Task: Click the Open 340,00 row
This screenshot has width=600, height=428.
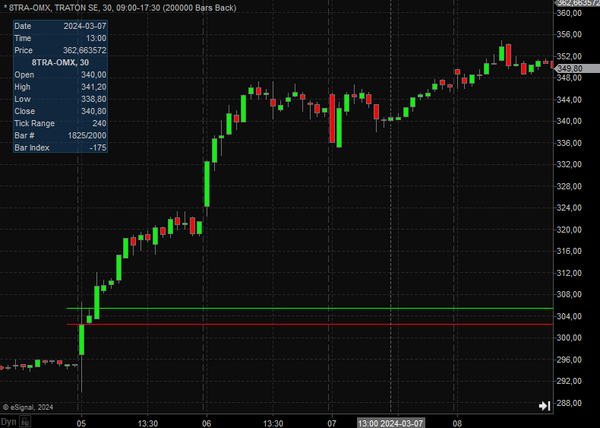Action: (x=60, y=75)
